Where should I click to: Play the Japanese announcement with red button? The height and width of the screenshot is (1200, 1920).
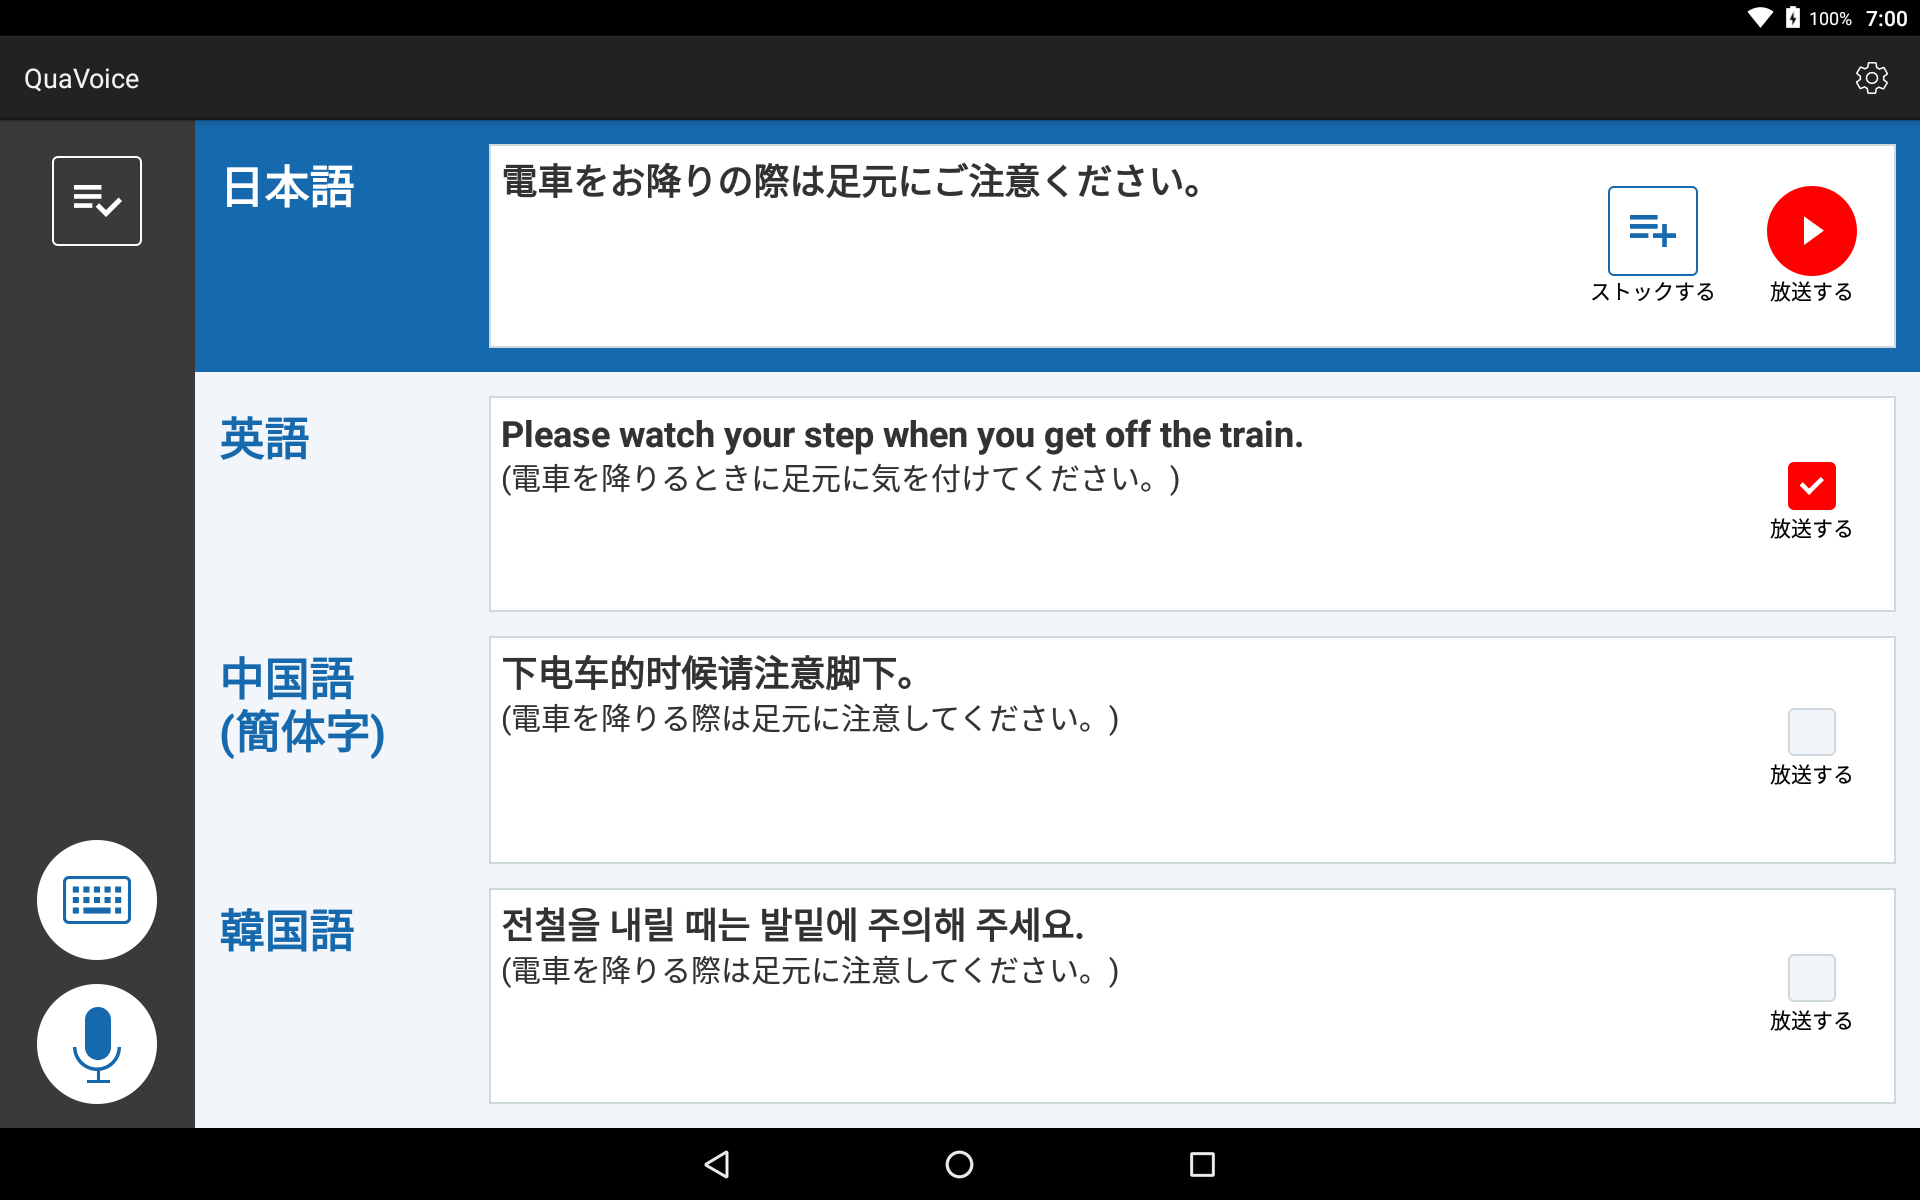(x=1811, y=231)
